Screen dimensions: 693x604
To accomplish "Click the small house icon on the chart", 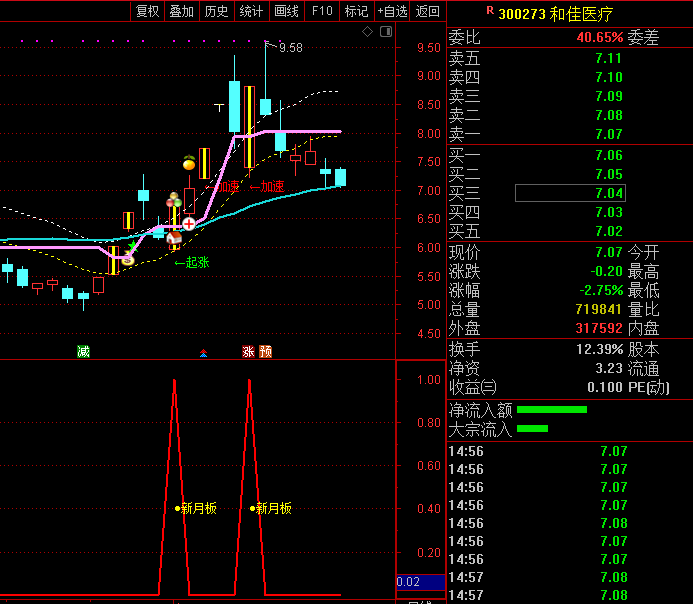I will (174, 238).
